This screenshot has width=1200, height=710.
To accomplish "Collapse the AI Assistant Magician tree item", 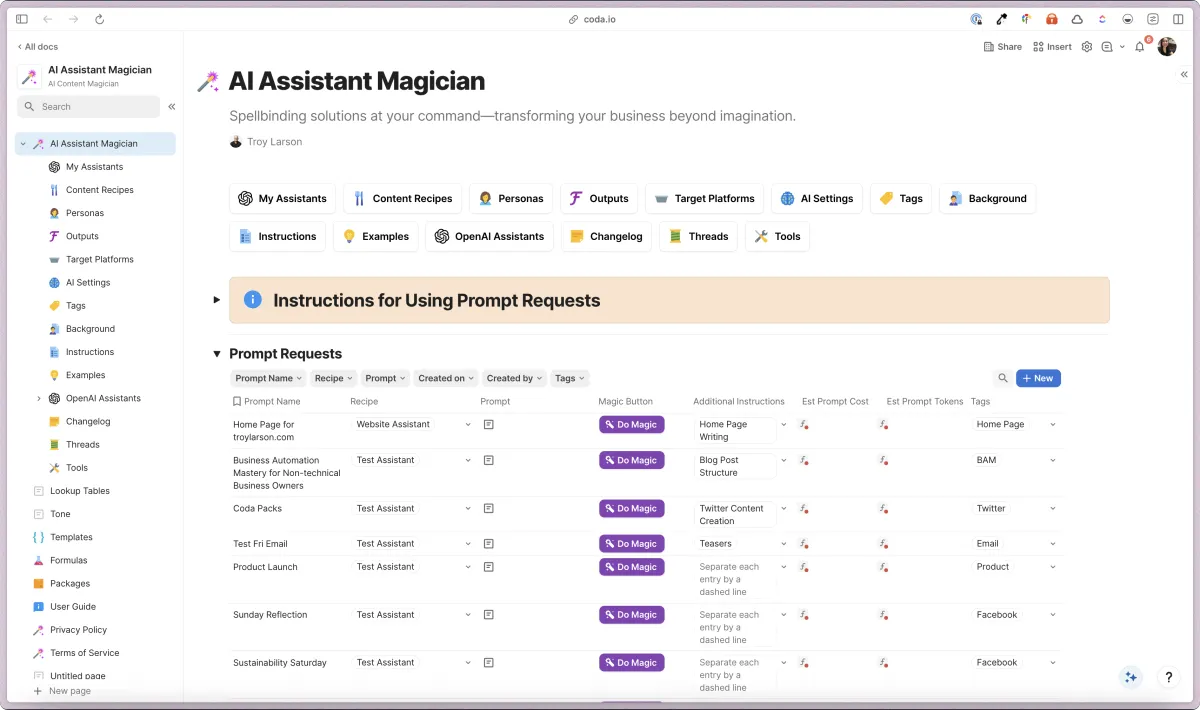I will click(x=23, y=144).
